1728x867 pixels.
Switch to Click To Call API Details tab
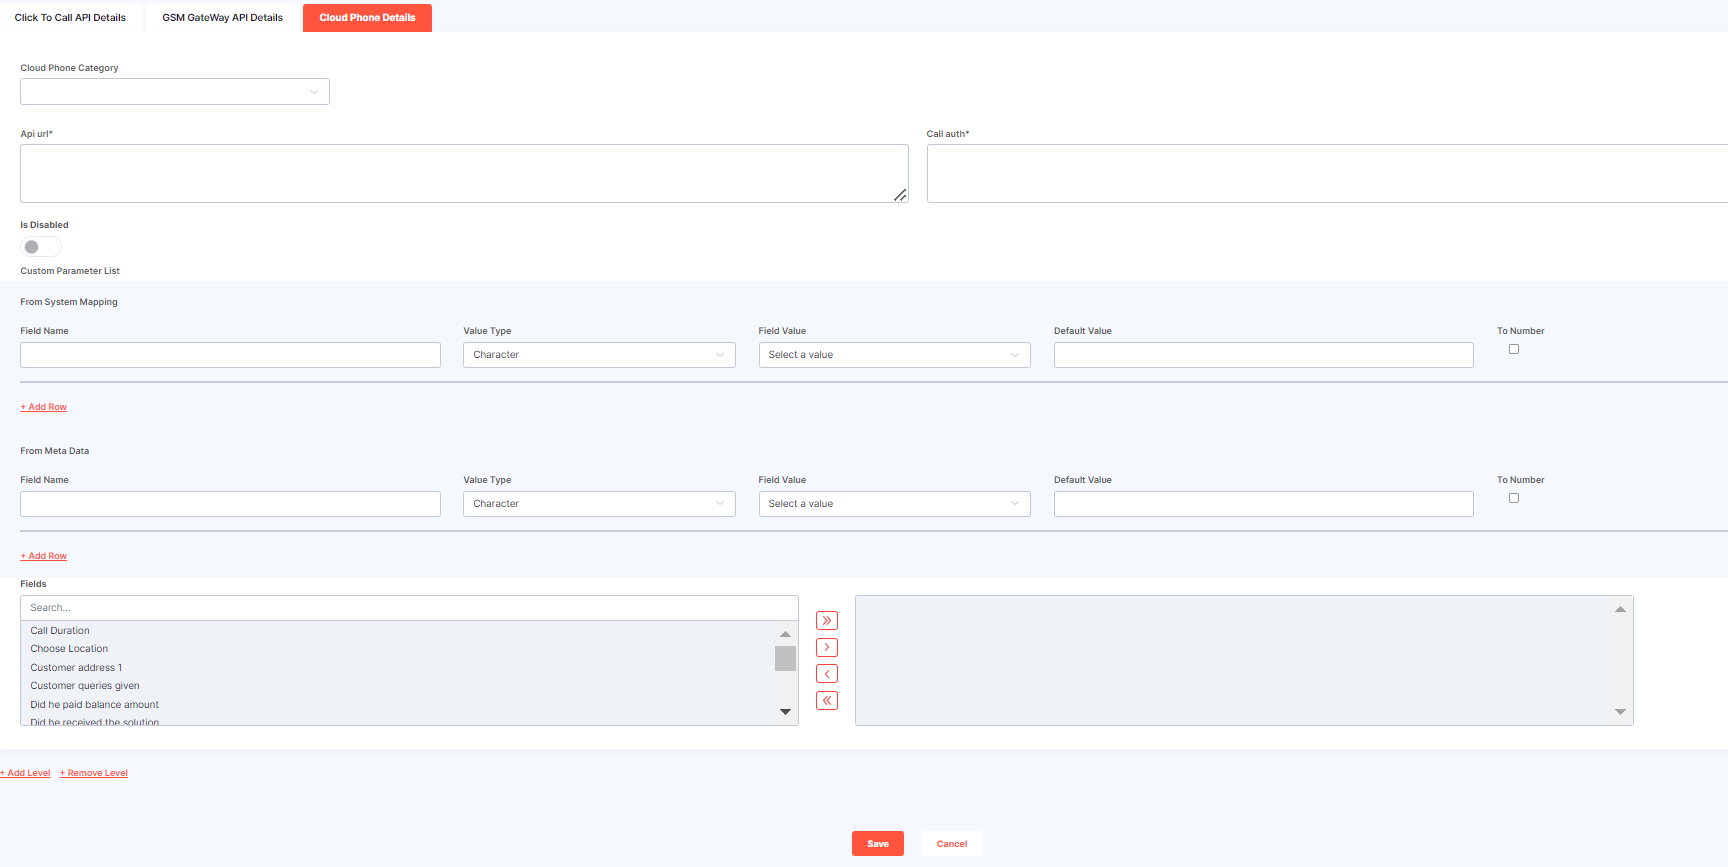[71, 18]
